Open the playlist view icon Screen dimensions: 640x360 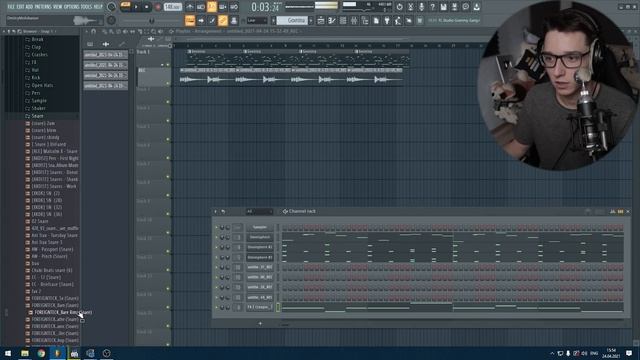click(321, 20)
